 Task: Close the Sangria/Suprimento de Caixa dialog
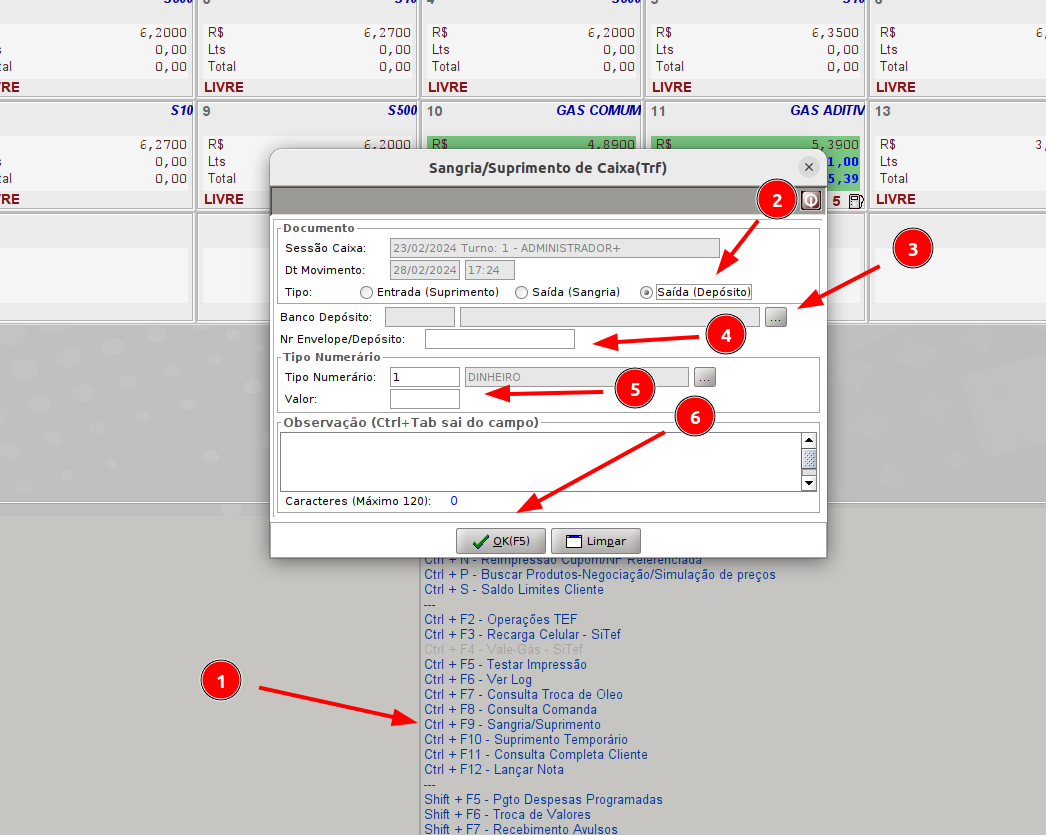(808, 168)
